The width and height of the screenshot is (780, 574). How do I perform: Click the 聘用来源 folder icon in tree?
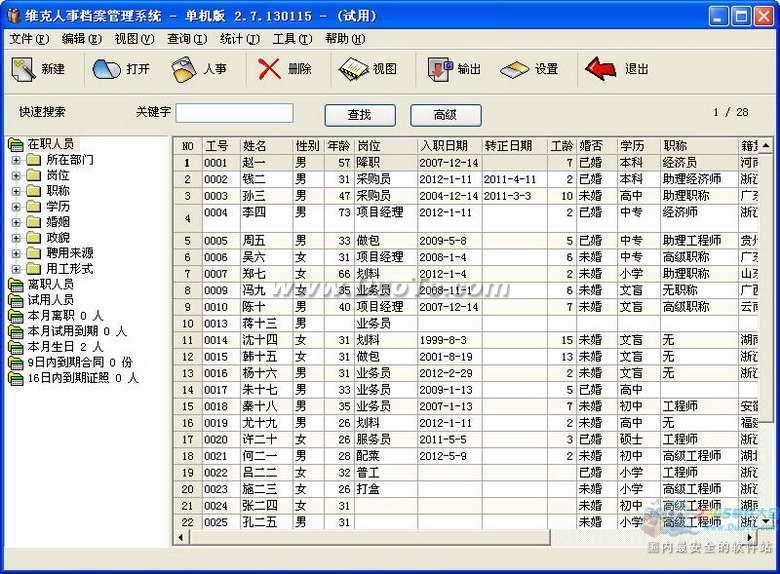point(34,254)
